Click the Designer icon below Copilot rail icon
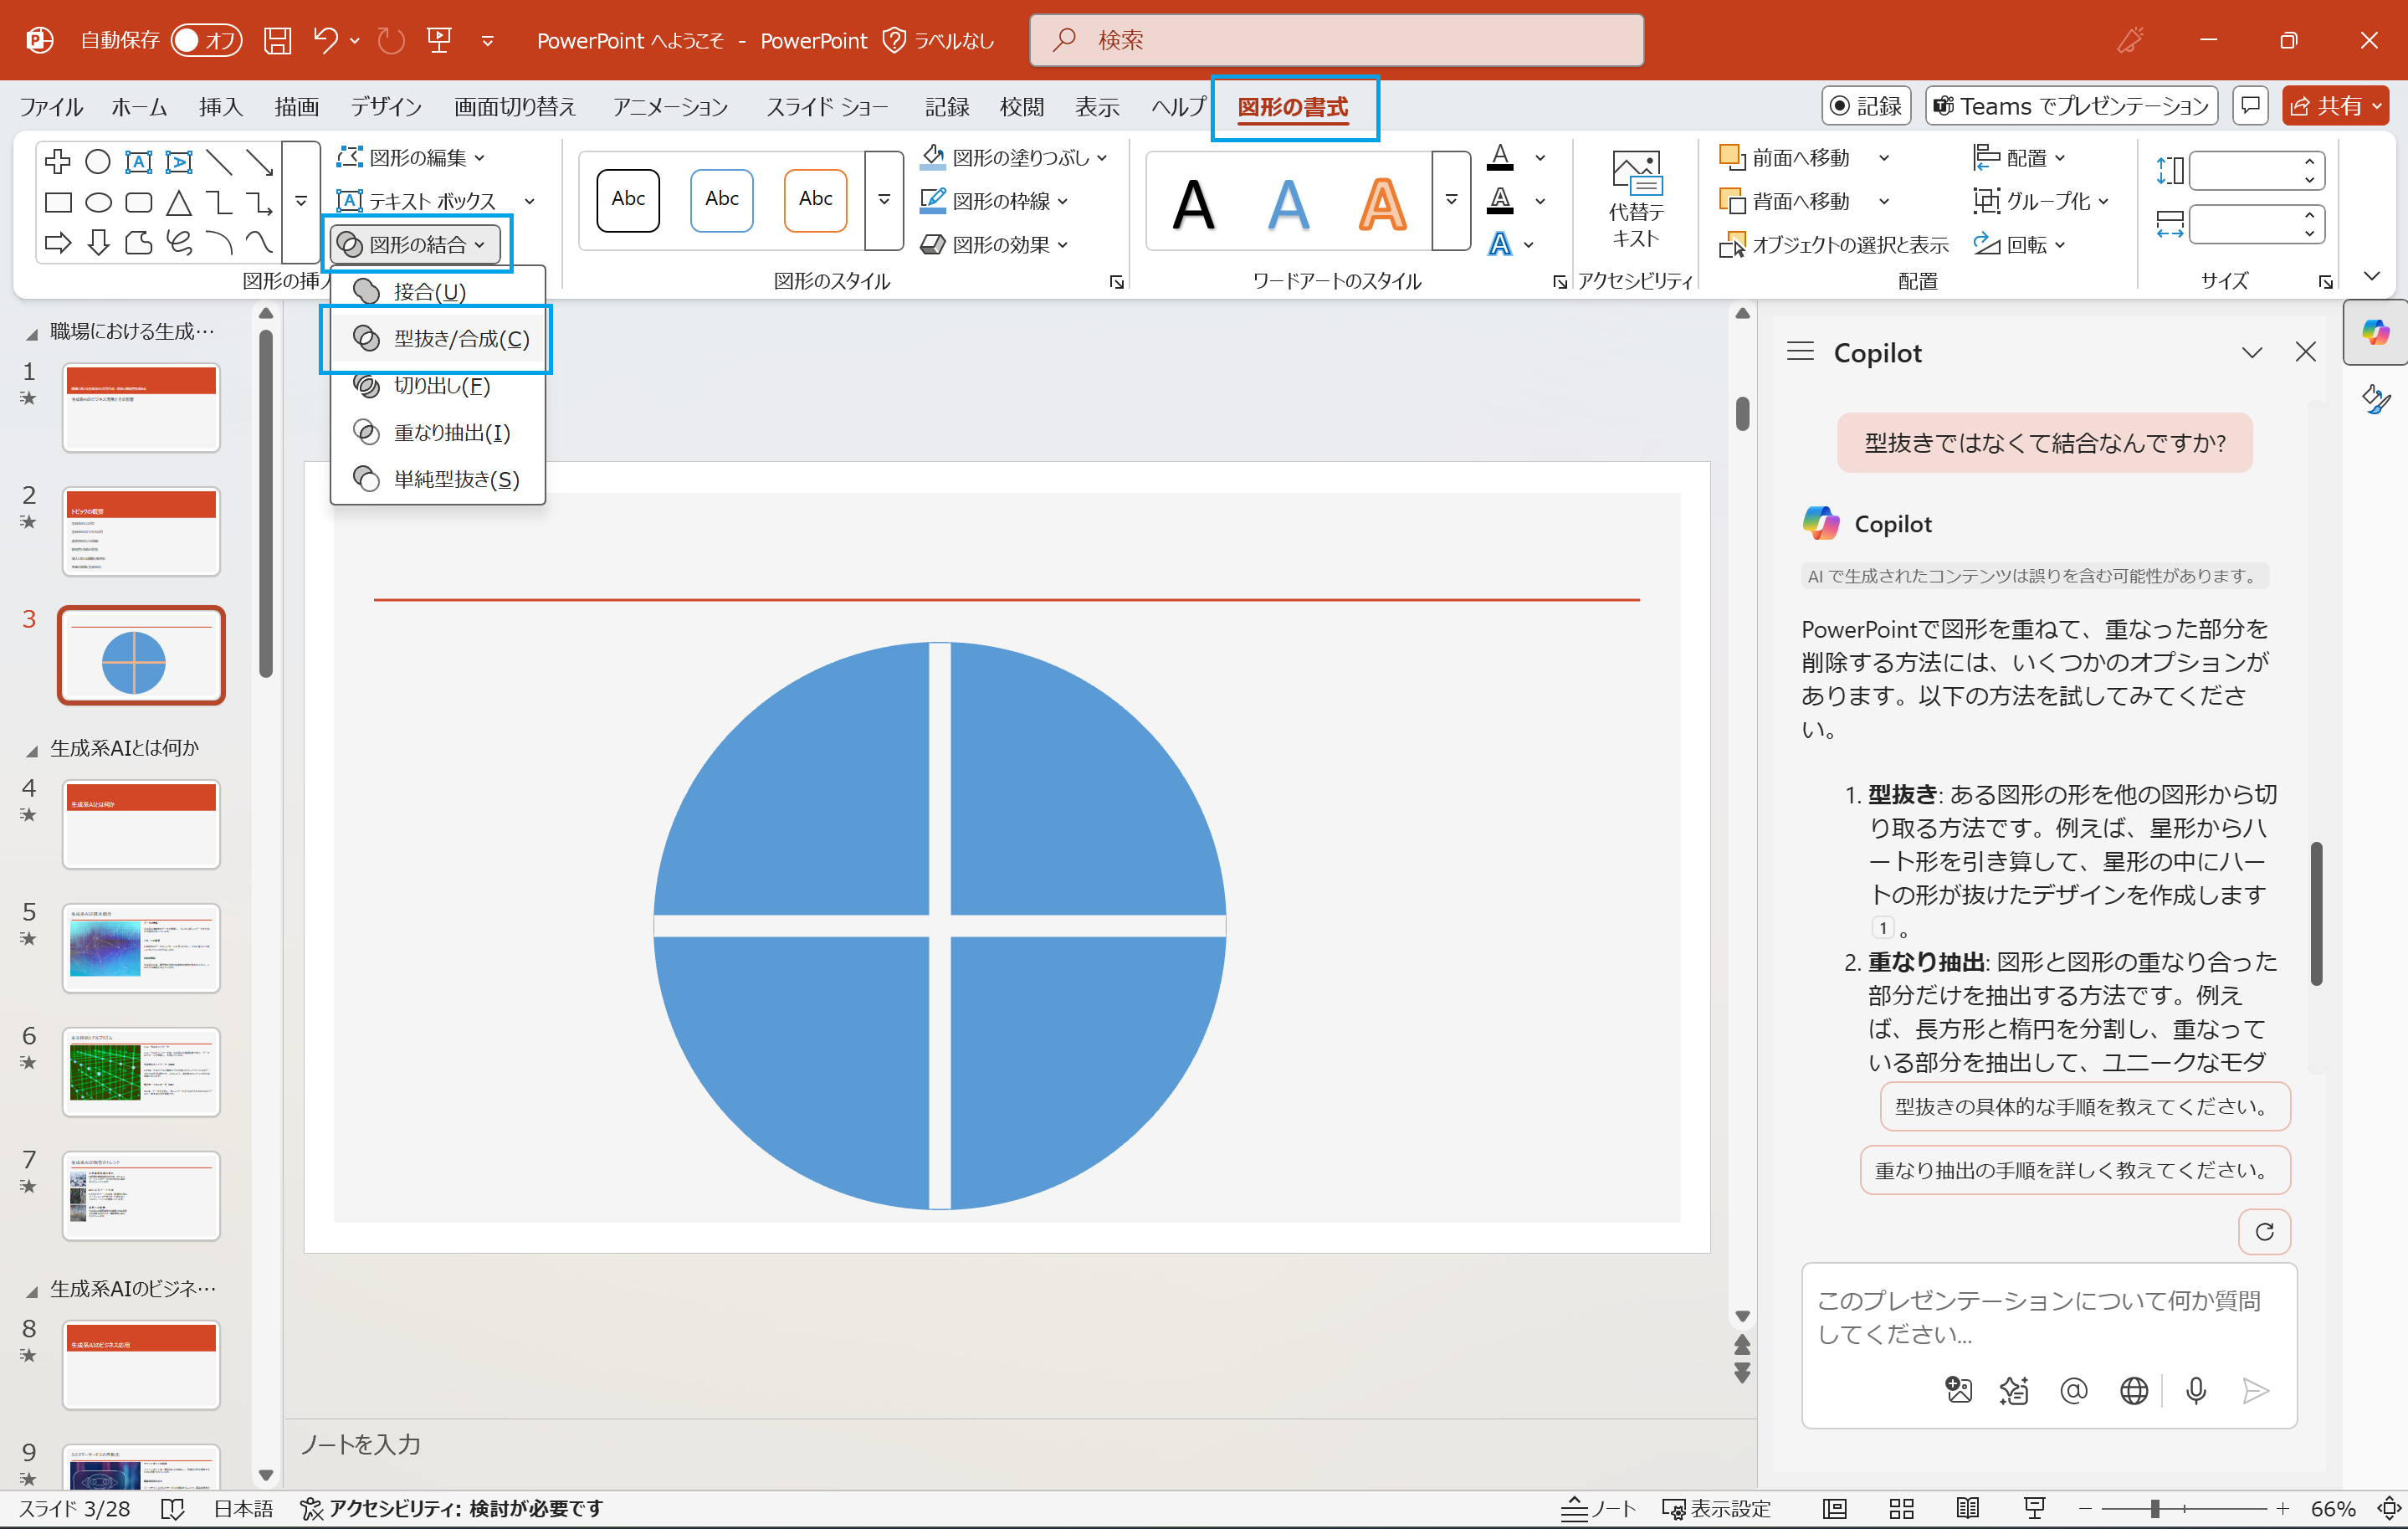 pyautogui.click(x=2376, y=400)
